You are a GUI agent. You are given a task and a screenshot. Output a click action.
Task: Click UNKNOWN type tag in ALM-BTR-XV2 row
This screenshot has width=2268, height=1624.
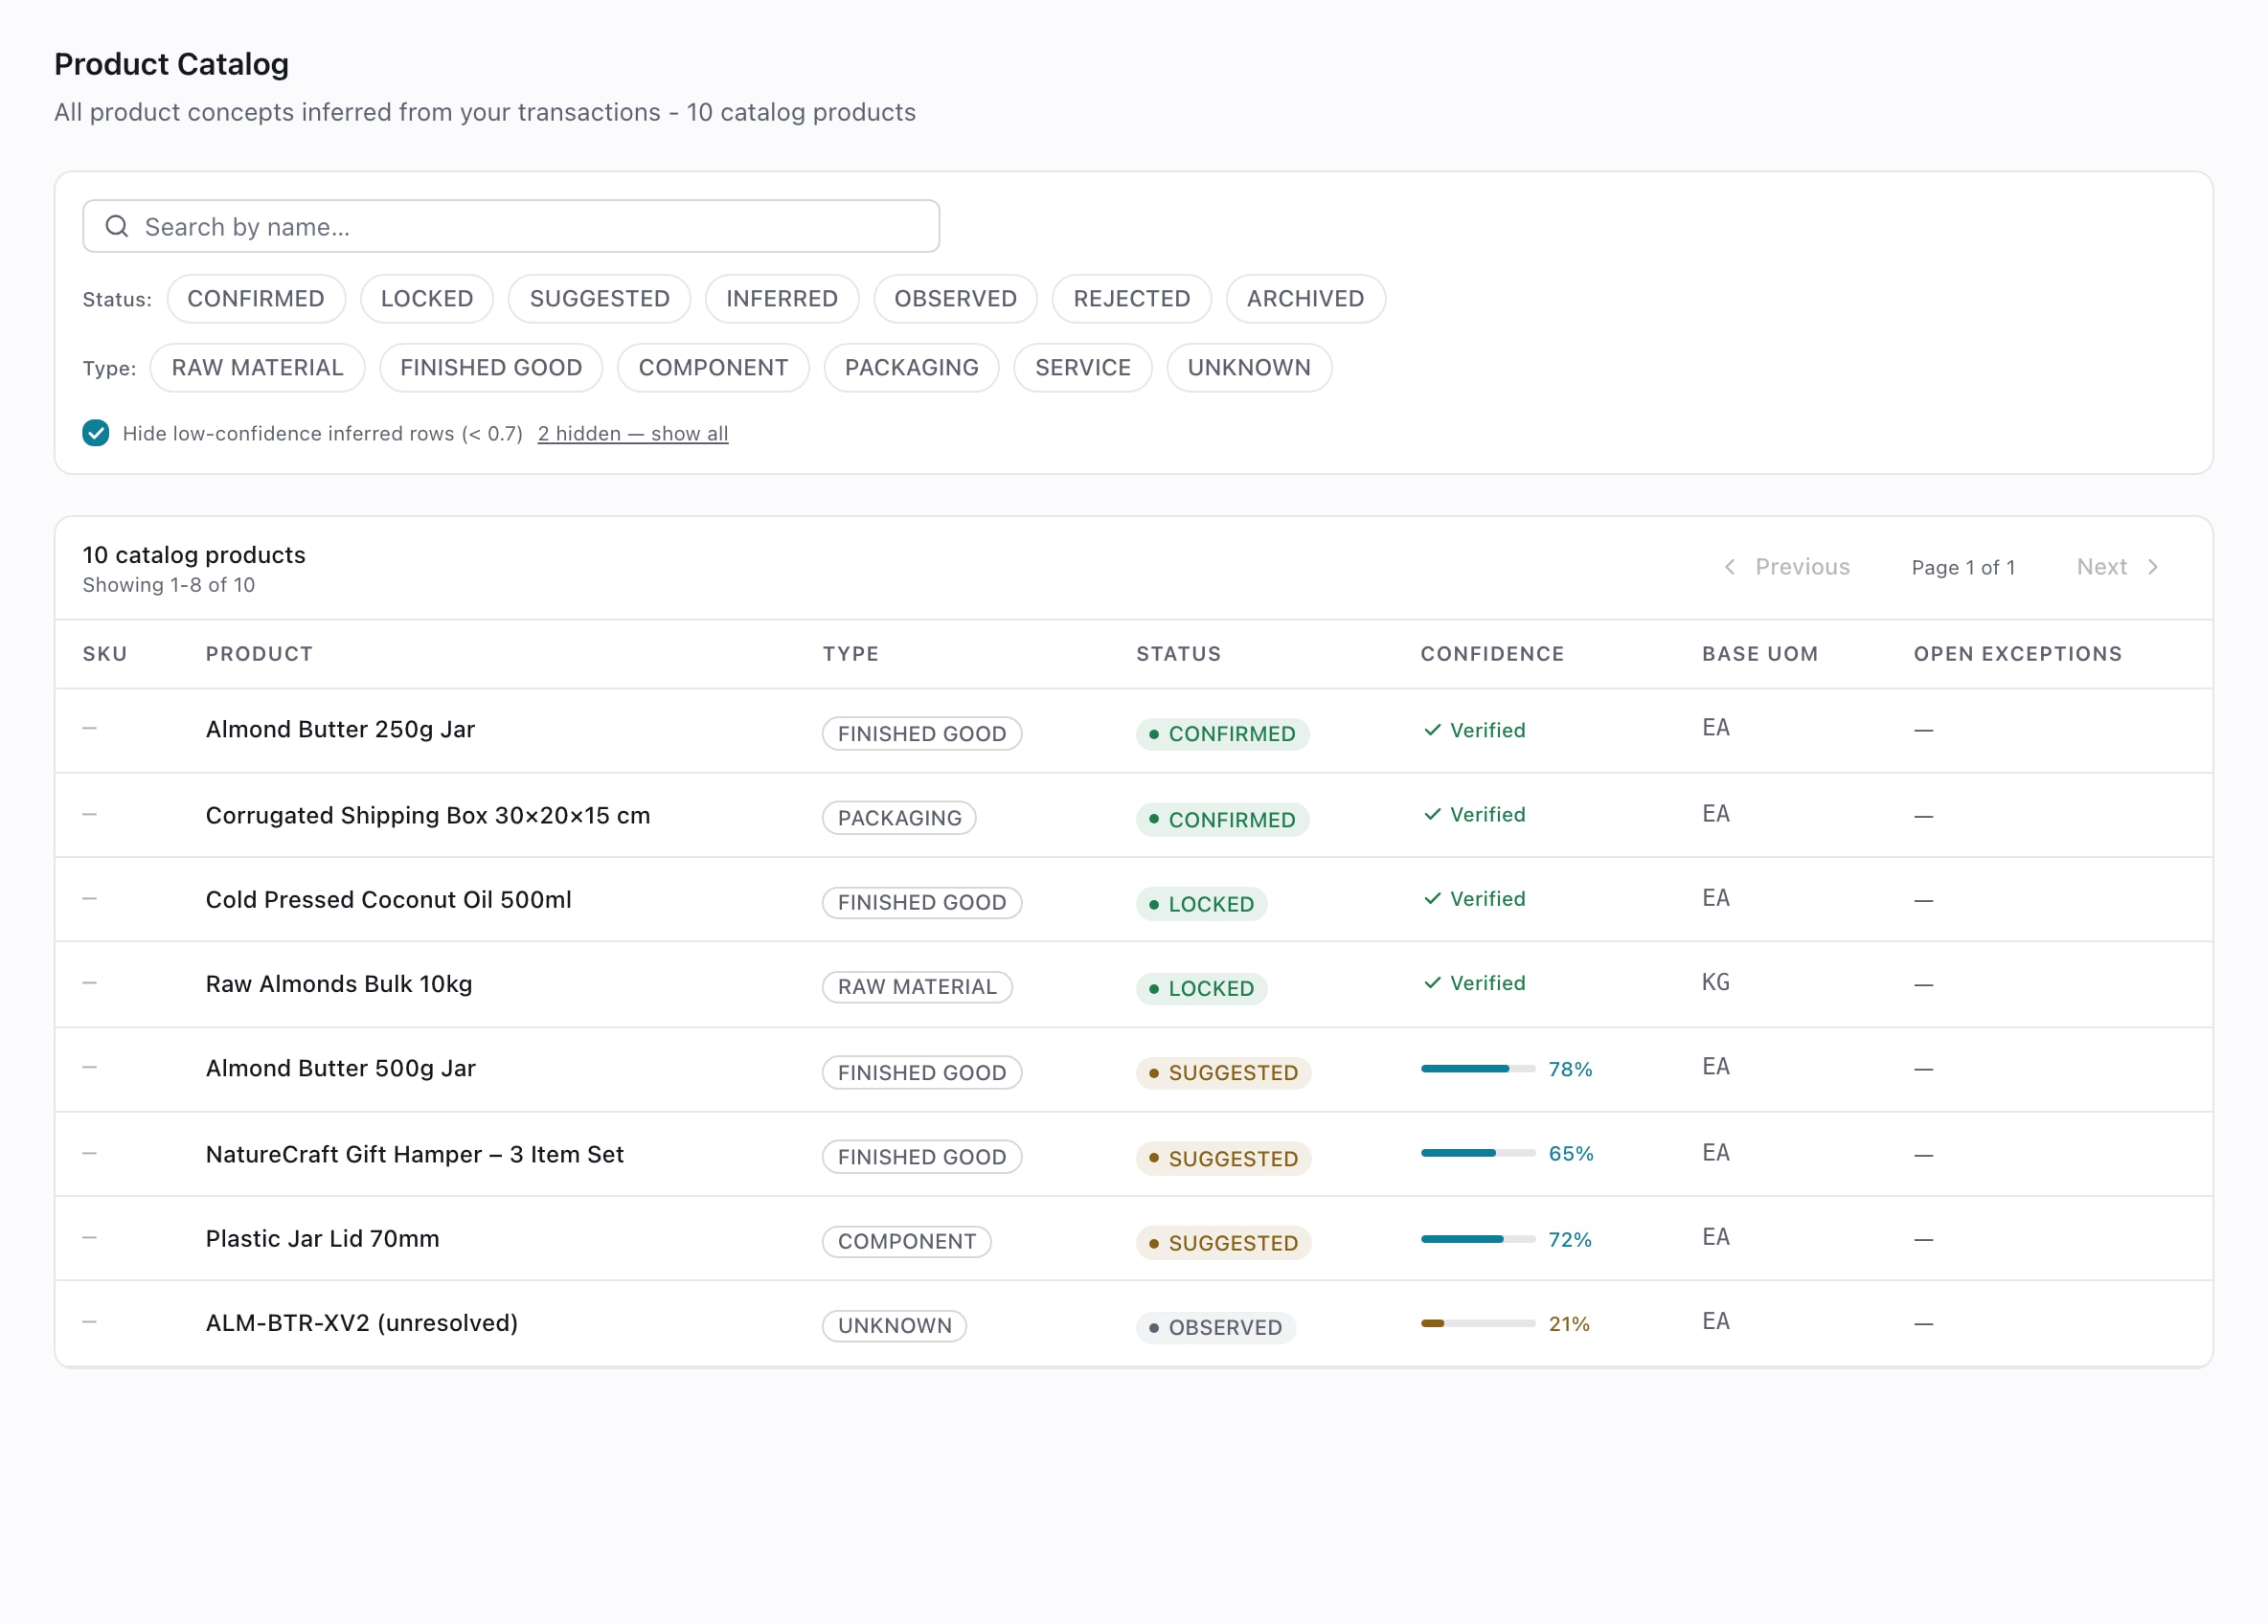coord(894,1326)
